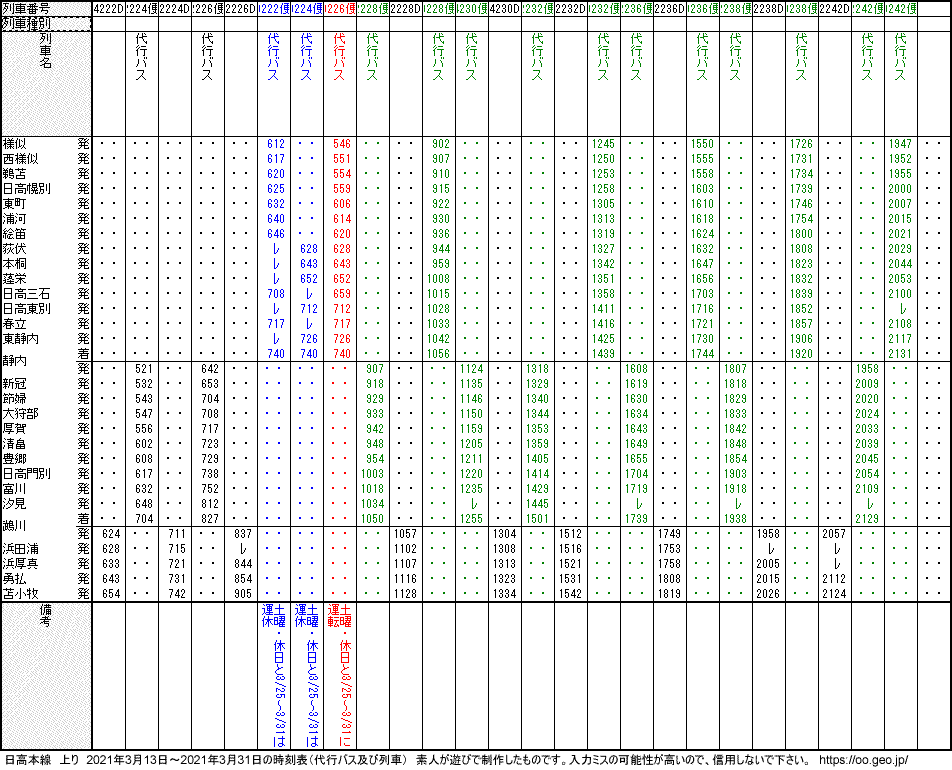The width and height of the screenshot is (952, 770).
Task: Select the 備考 remarks row label
Action: click(x=45, y=614)
